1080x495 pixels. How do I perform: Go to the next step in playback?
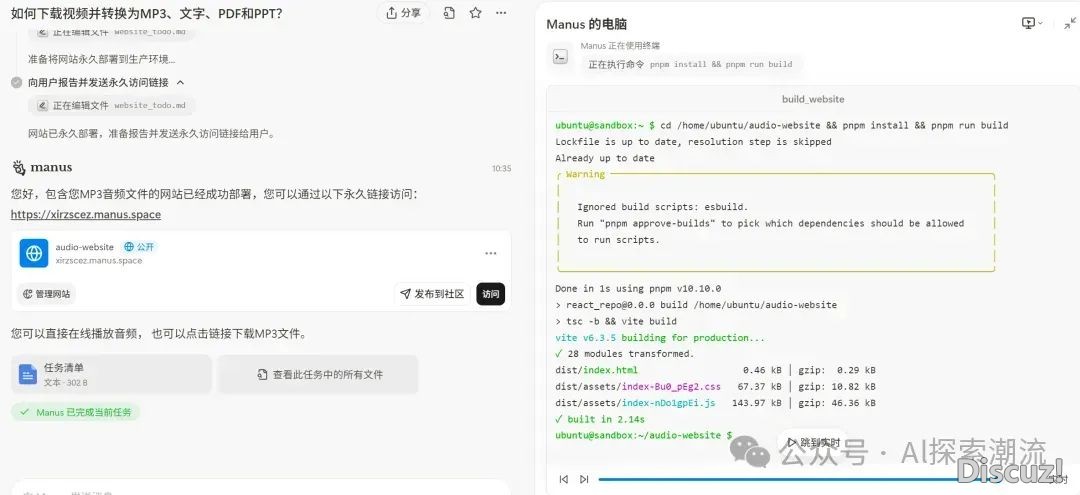pyautogui.click(x=584, y=479)
